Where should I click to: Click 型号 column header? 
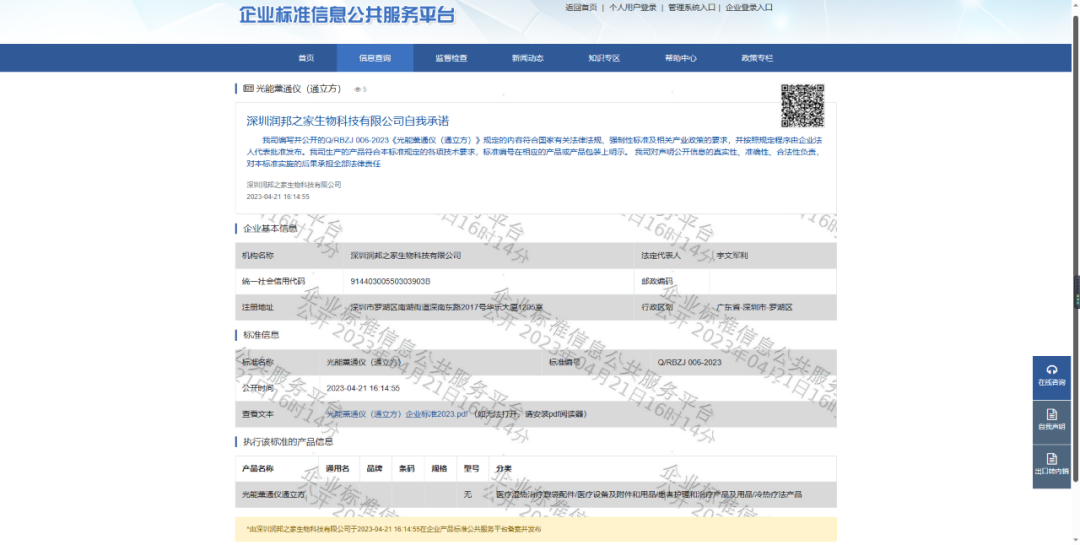pos(472,469)
